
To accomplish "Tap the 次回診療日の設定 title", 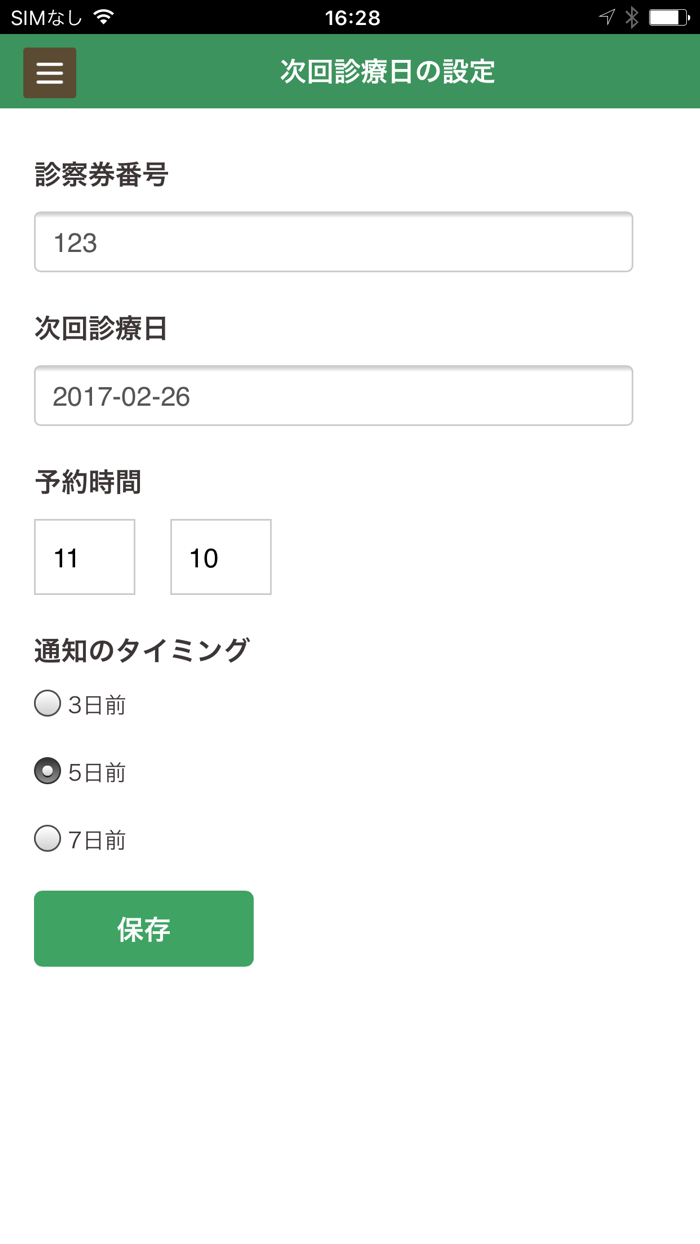I will click(x=385, y=72).
